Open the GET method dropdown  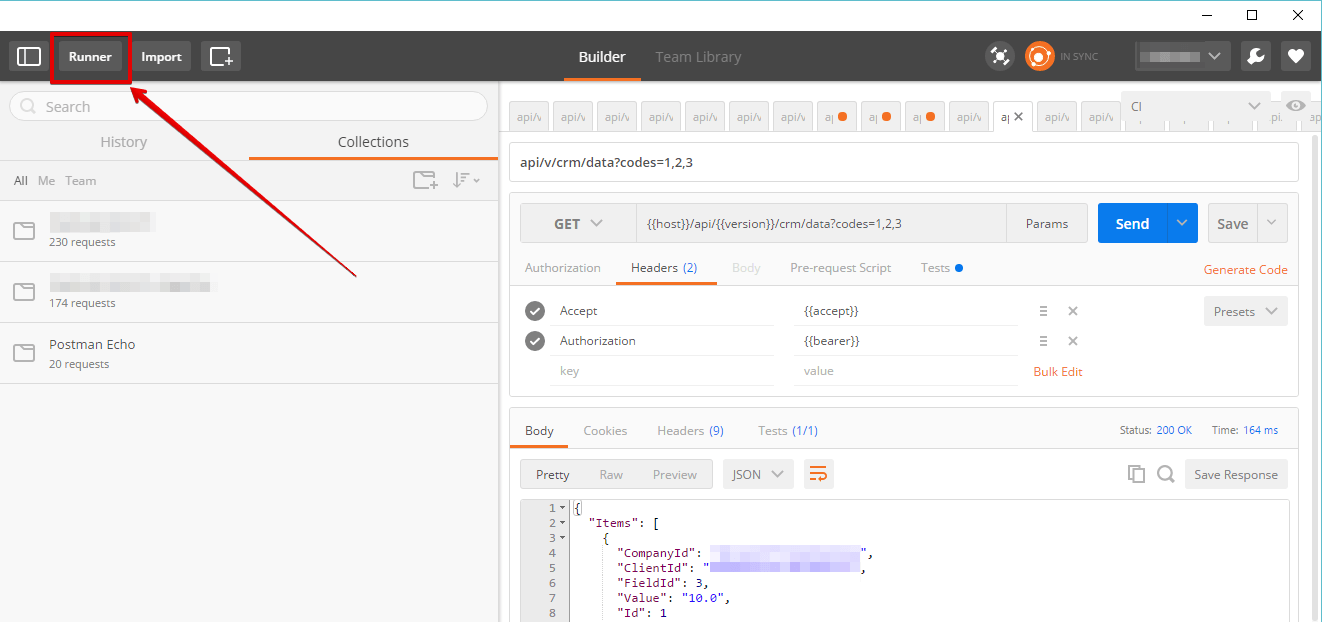click(x=578, y=224)
